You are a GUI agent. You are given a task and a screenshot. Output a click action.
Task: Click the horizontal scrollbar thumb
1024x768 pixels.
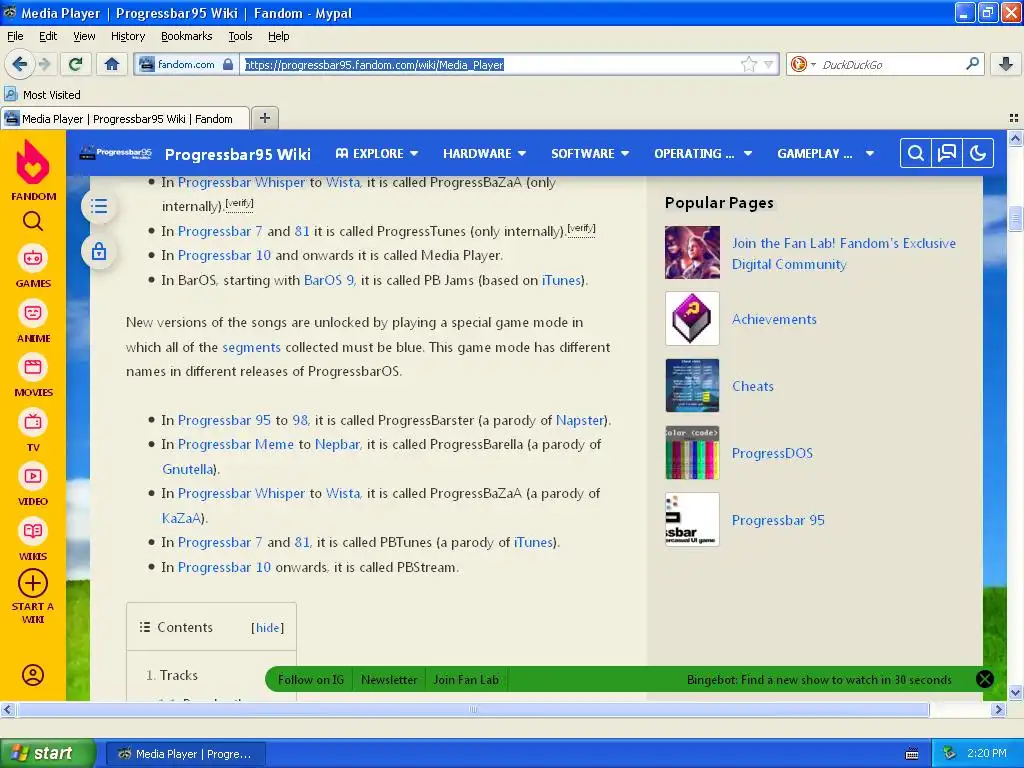pos(473,709)
